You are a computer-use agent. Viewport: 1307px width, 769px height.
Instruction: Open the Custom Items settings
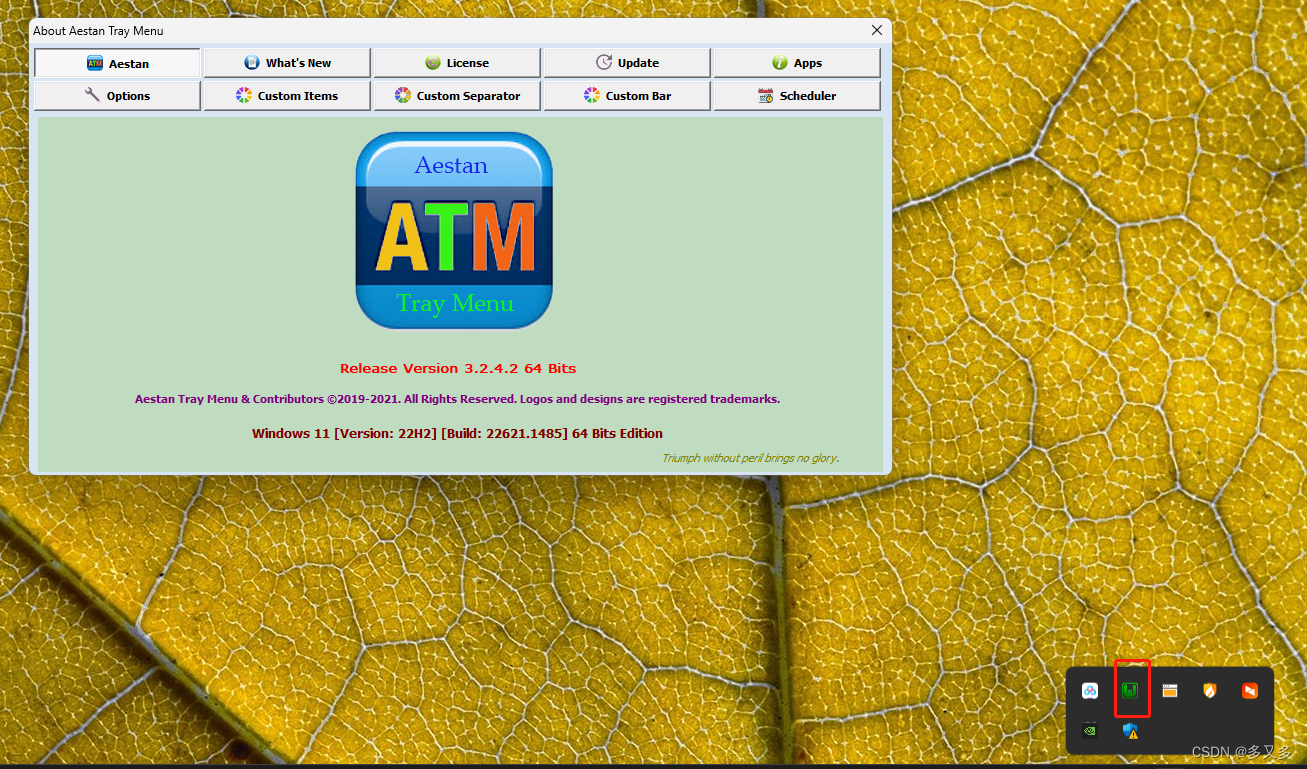(x=287, y=96)
